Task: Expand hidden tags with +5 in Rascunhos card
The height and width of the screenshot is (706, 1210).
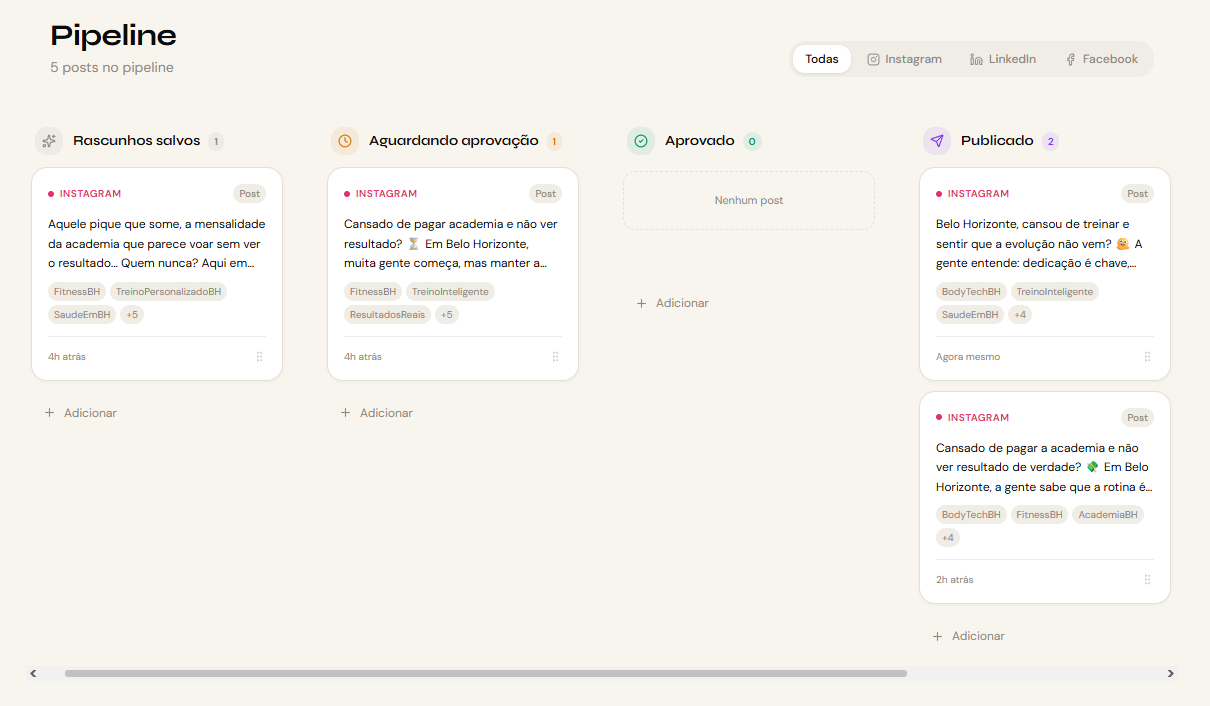Action: click(x=132, y=315)
